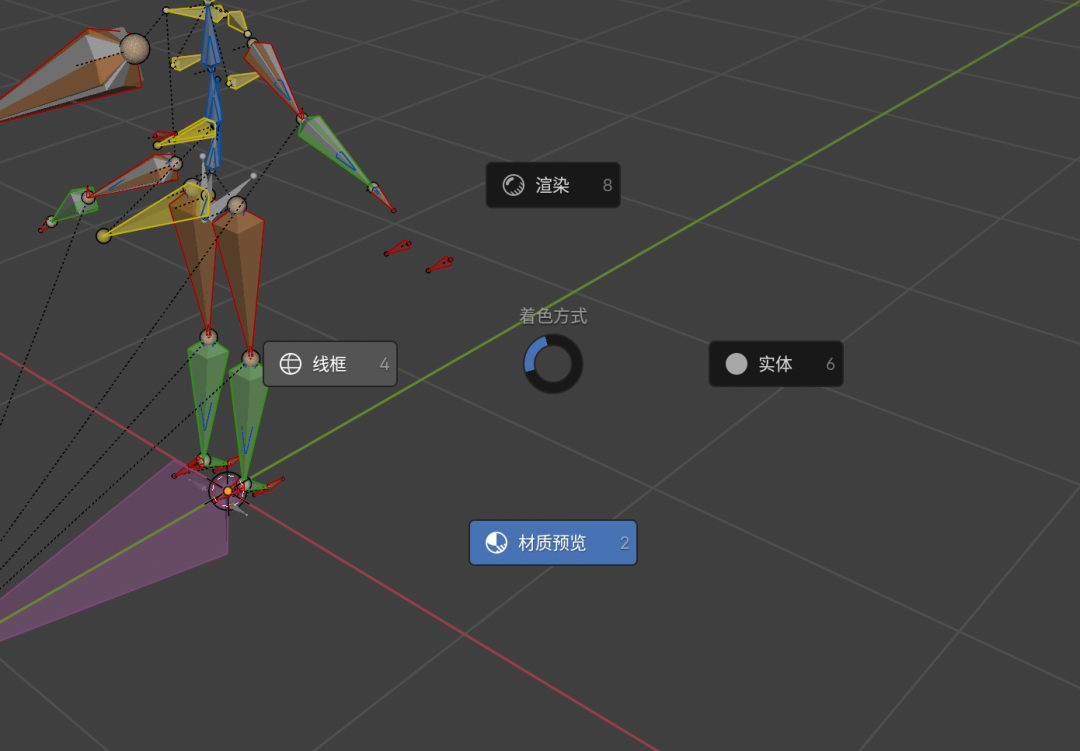The height and width of the screenshot is (751, 1080).
Task: Pick 材质预览 (Material Preview) option
Action: coord(552,543)
